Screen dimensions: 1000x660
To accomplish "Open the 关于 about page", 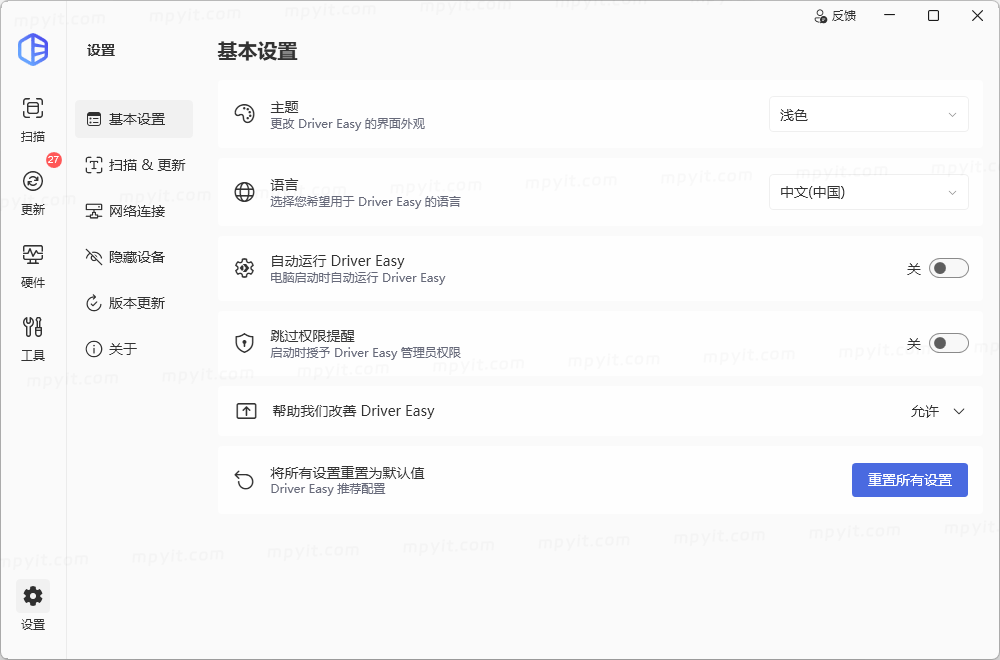I will 134,349.
